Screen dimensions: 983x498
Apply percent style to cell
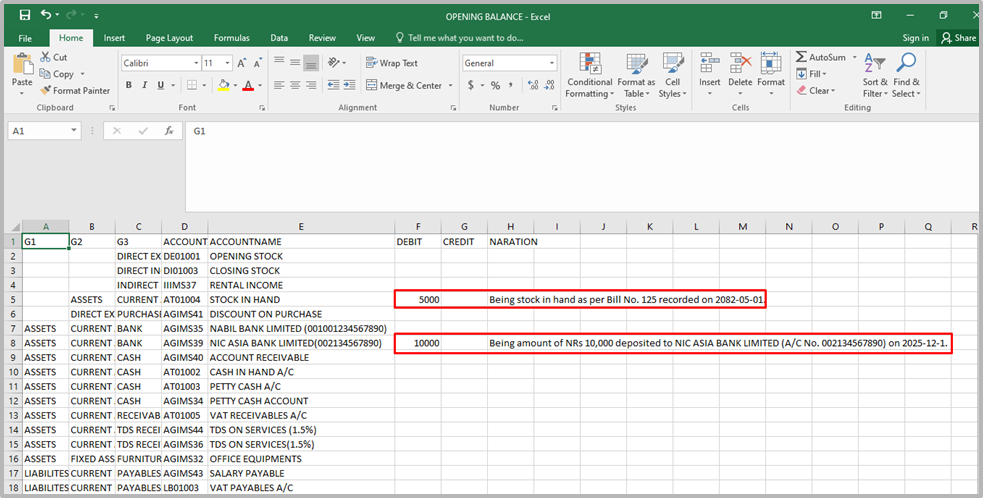click(x=494, y=86)
